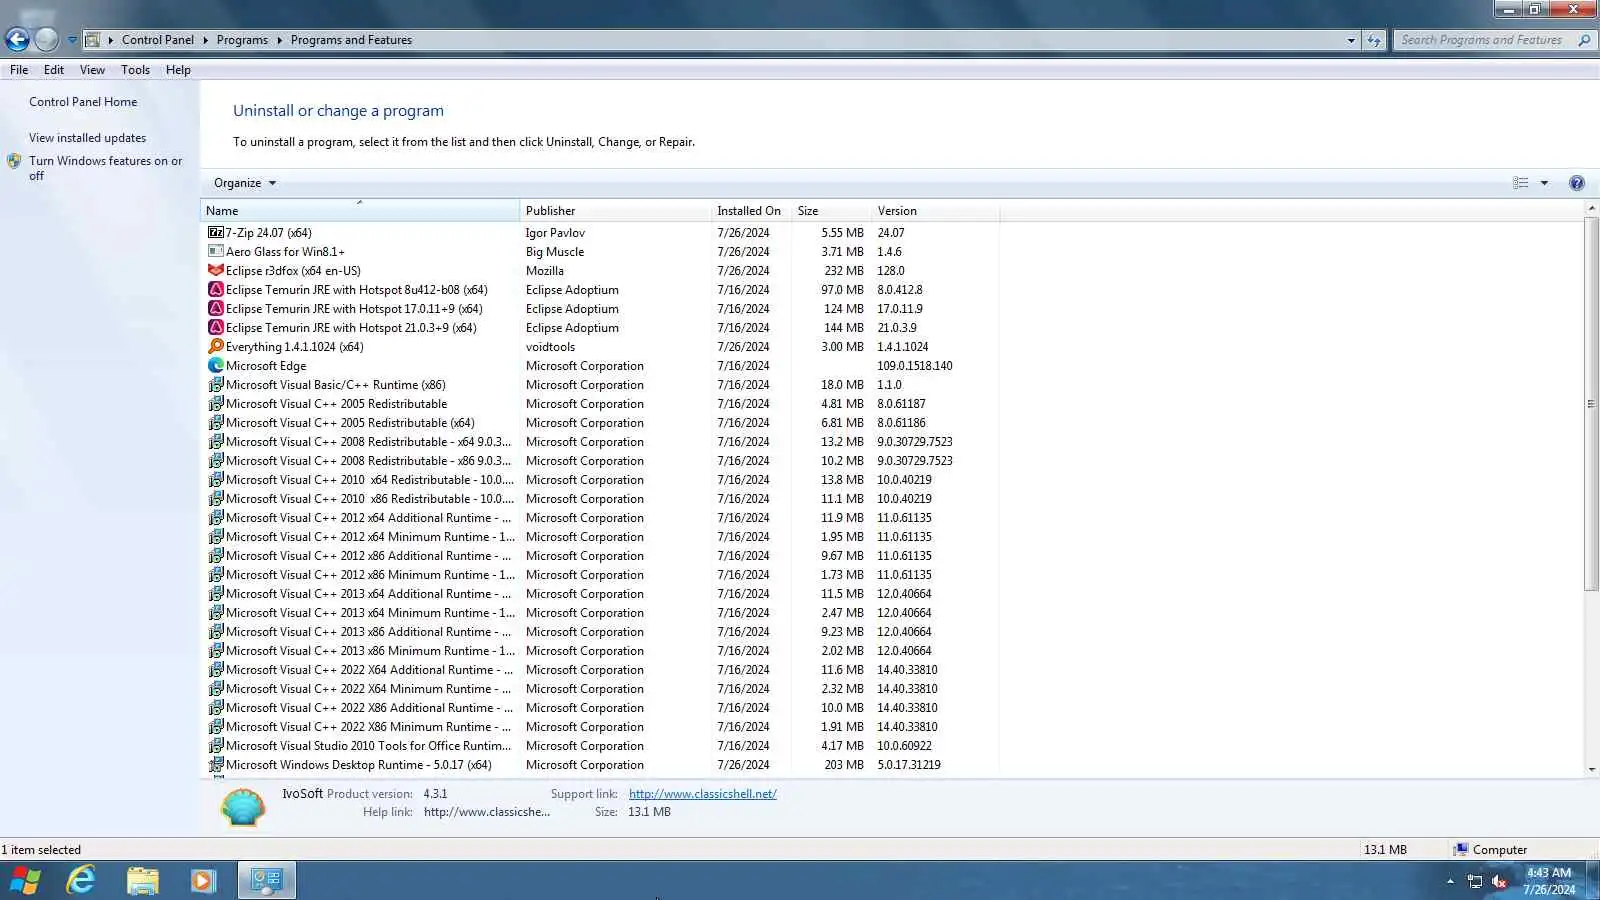
Task: Click the Classic Shell icon in details pane
Action: pos(243,806)
